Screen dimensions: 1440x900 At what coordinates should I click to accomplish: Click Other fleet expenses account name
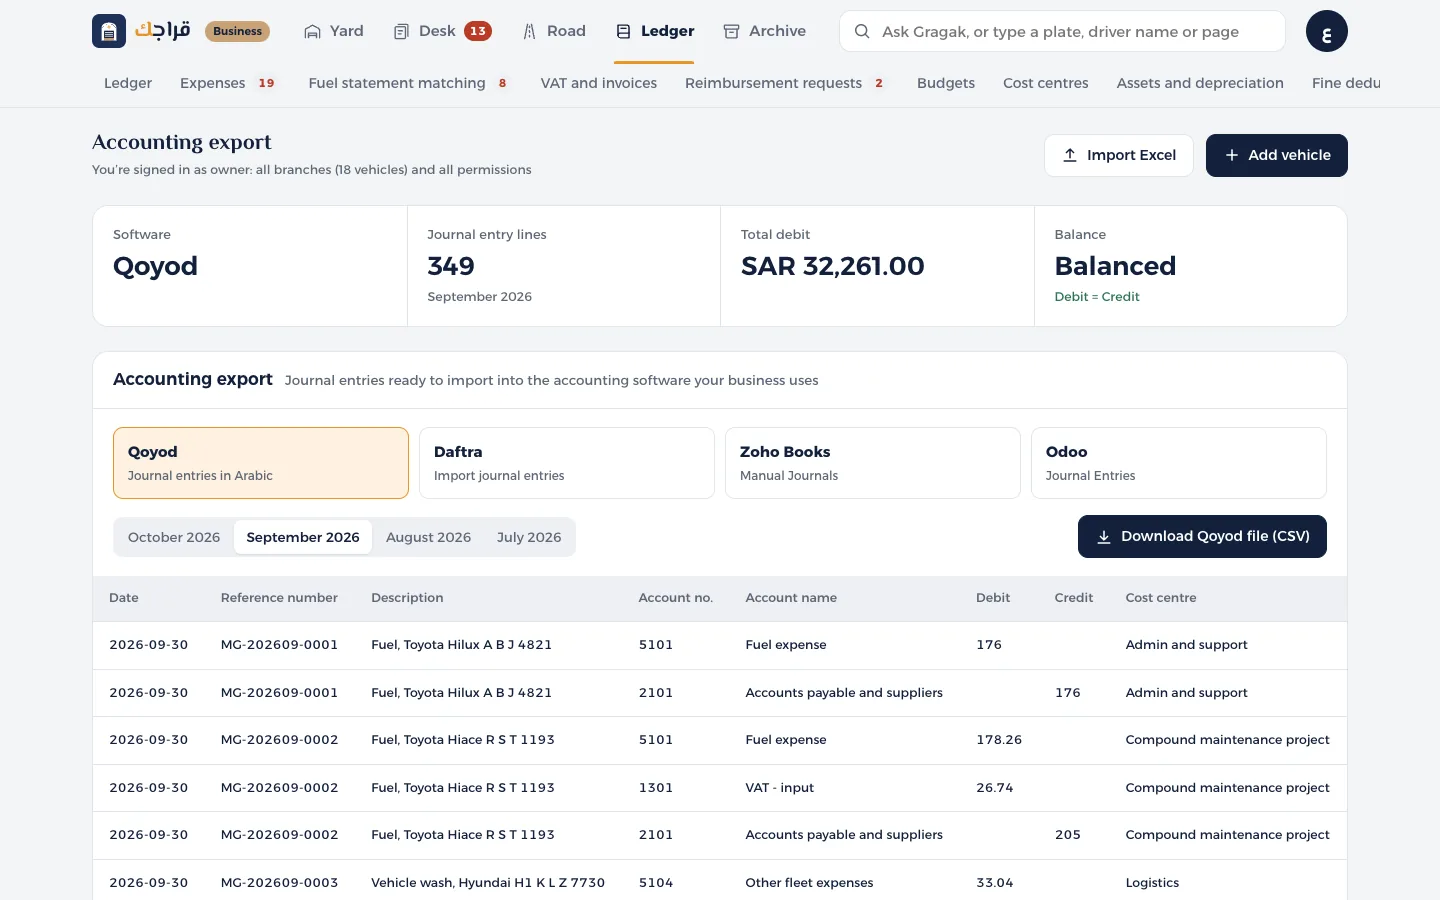pyautogui.click(x=809, y=883)
